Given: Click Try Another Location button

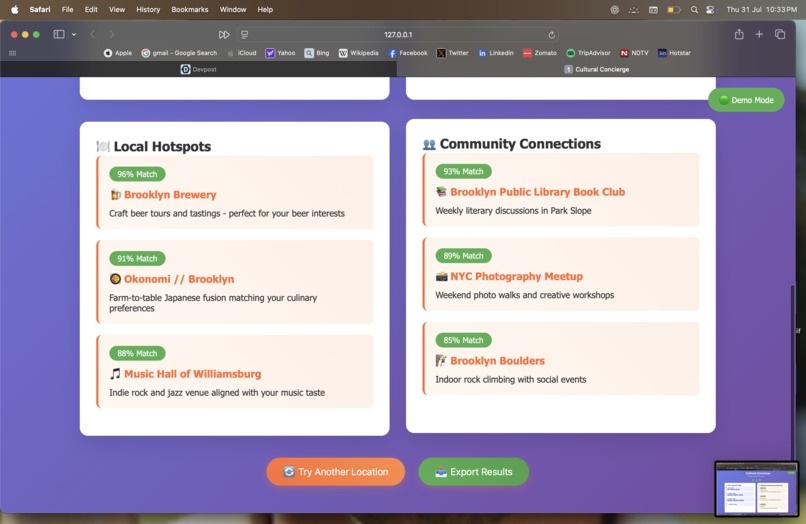Looking at the screenshot, I should click(x=336, y=472).
